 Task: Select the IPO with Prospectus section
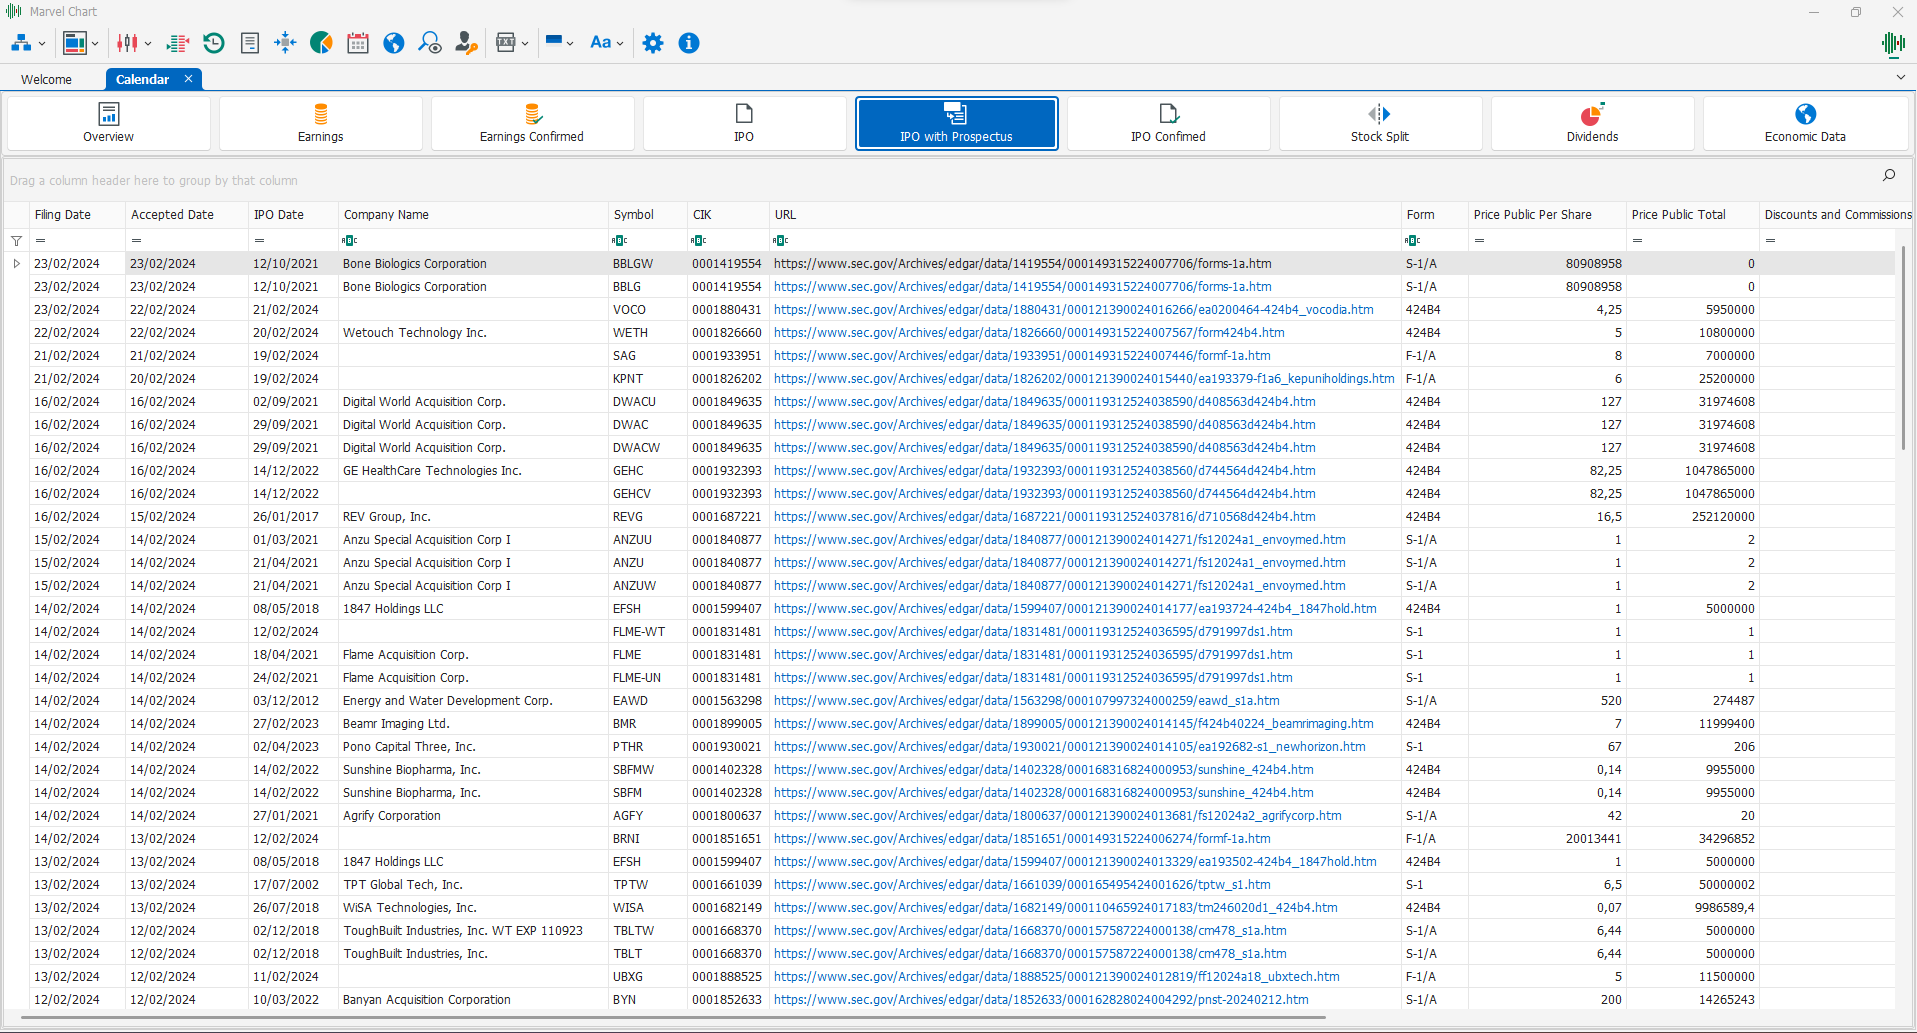click(956, 124)
